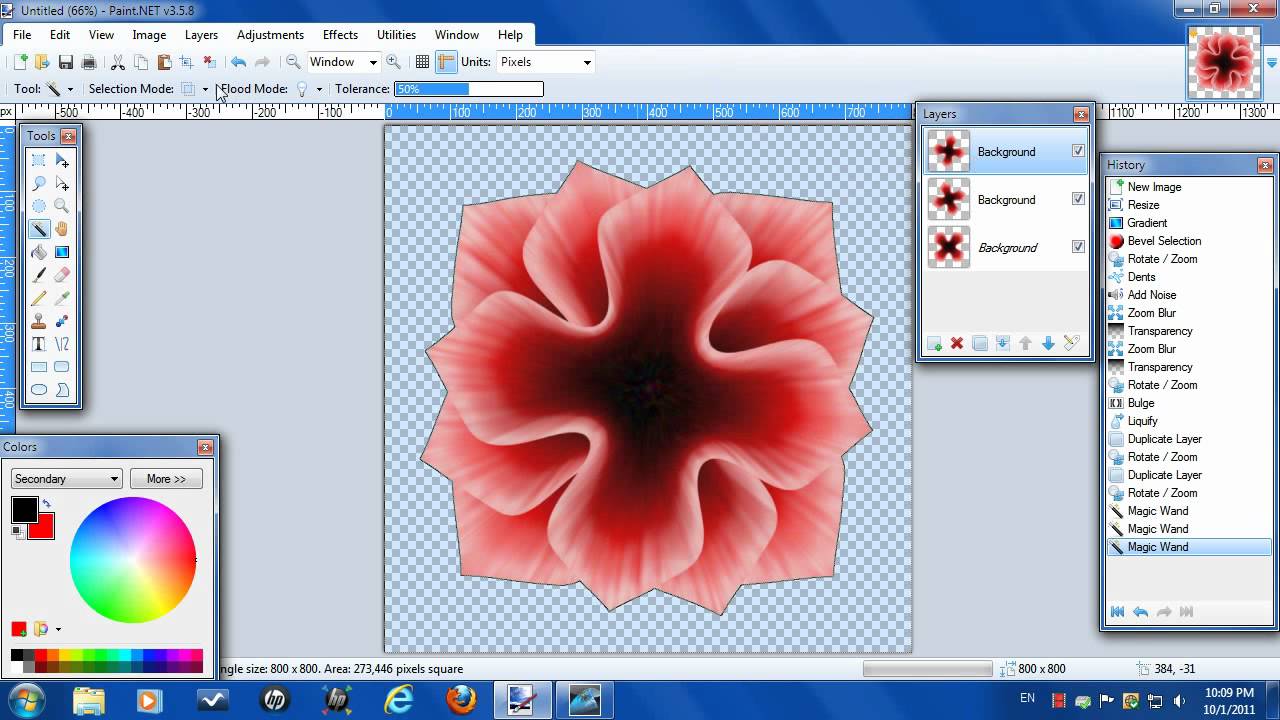Open Layer Properties icon in Layers panel
Screen dimensions: 1280x720
[1071, 343]
